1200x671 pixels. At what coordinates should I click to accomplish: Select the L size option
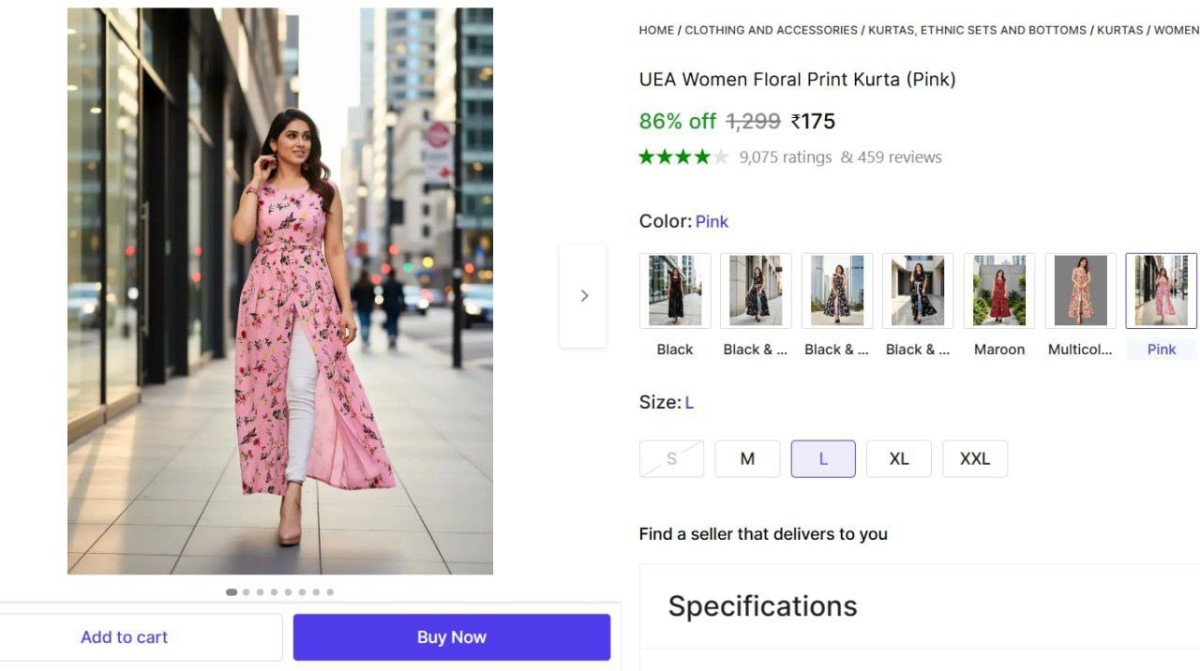(x=823, y=459)
